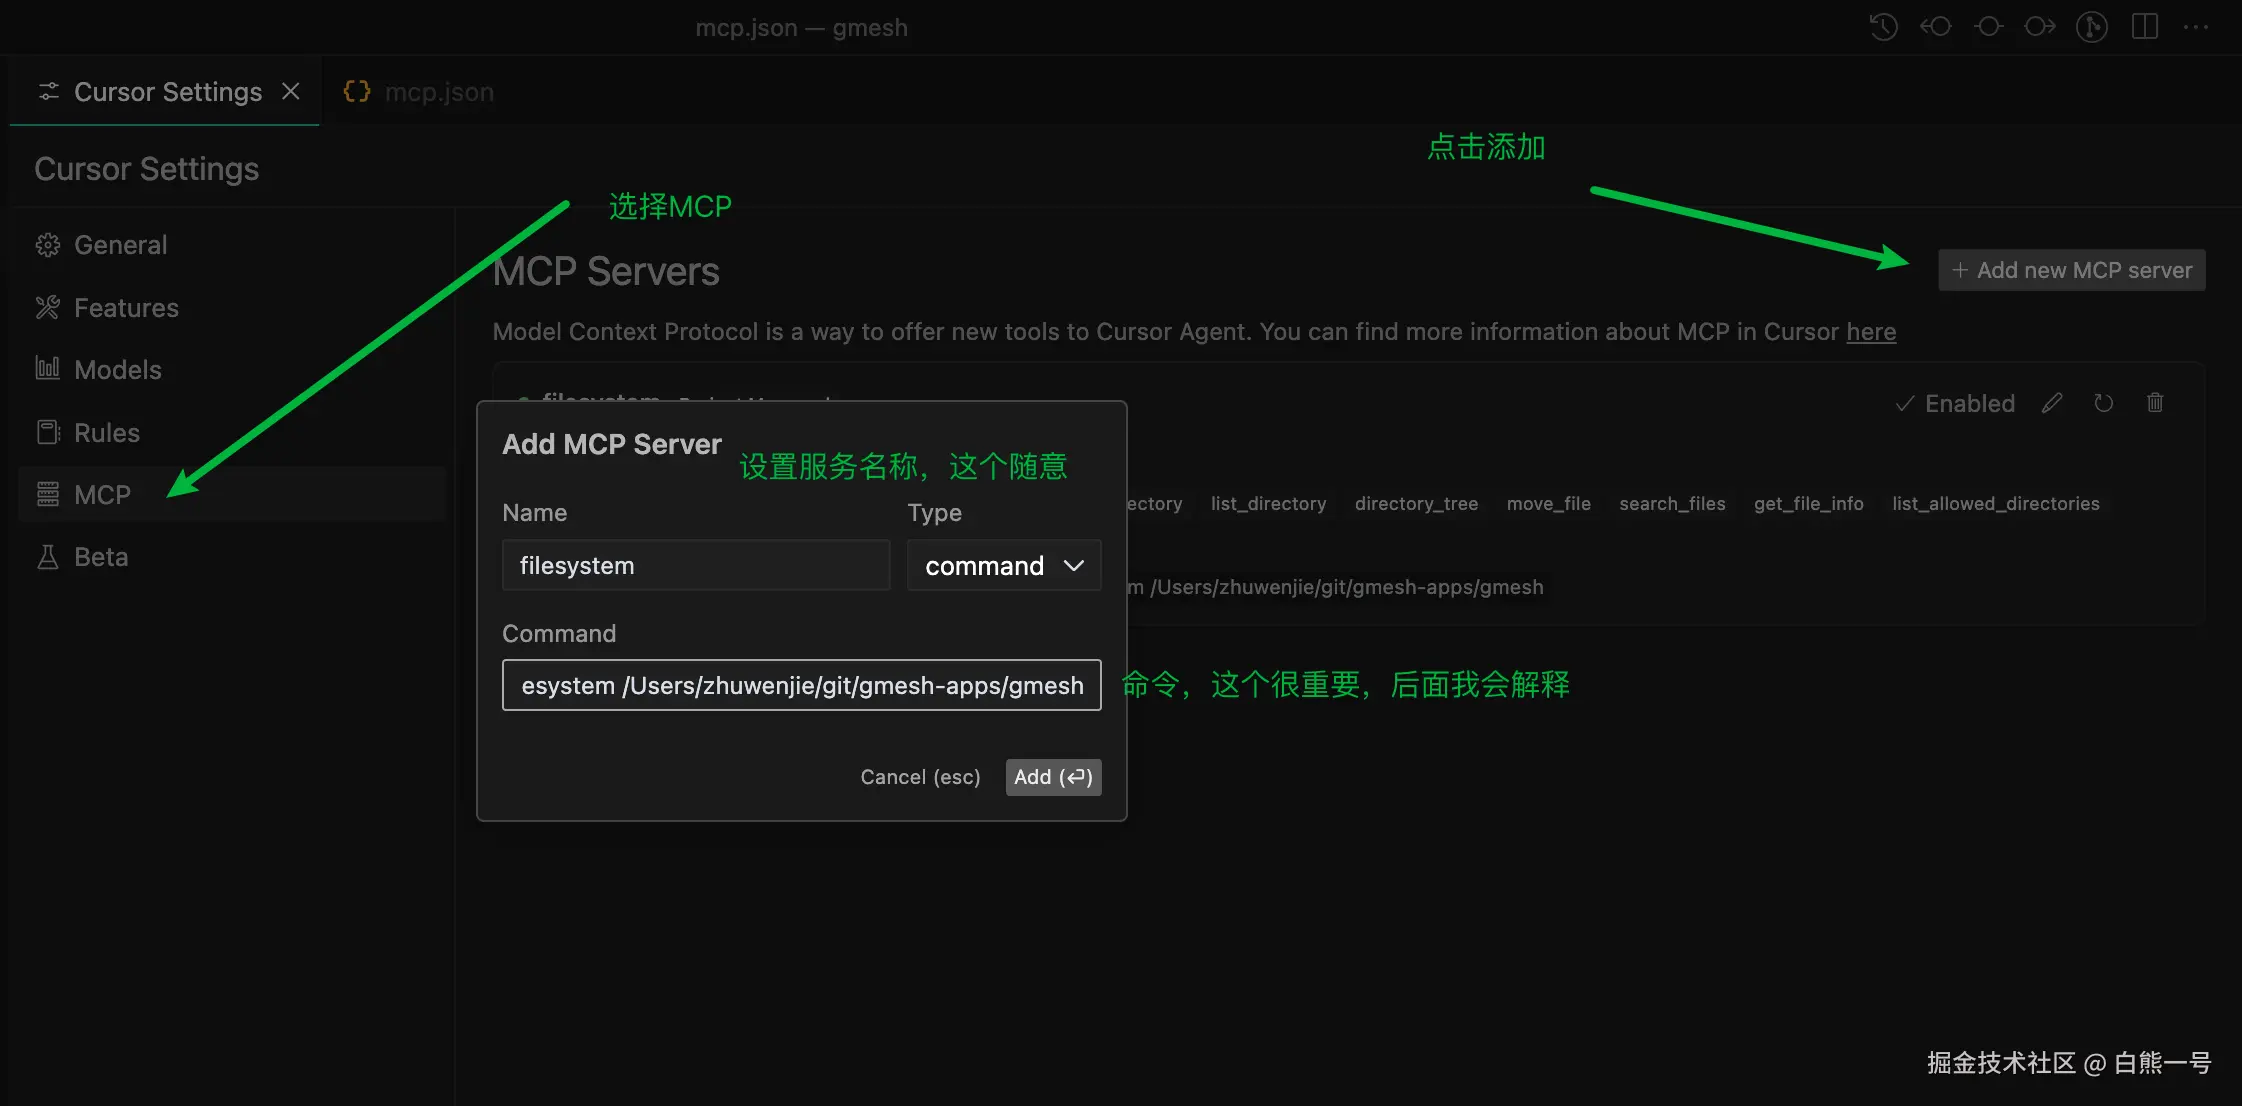Screen dimensions: 2242x1106
Task: Open the Type command dropdown
Action: point(1003,566)
